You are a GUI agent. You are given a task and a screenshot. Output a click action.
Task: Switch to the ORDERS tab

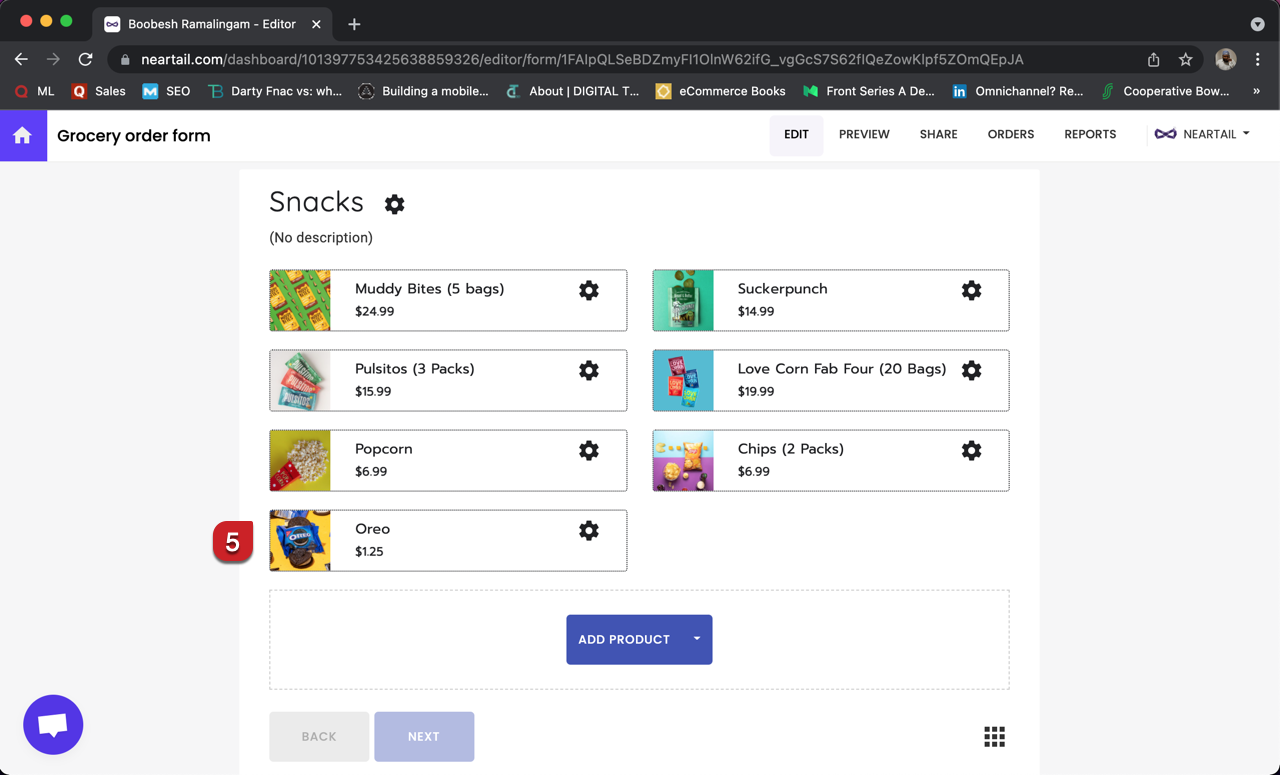1010,133
